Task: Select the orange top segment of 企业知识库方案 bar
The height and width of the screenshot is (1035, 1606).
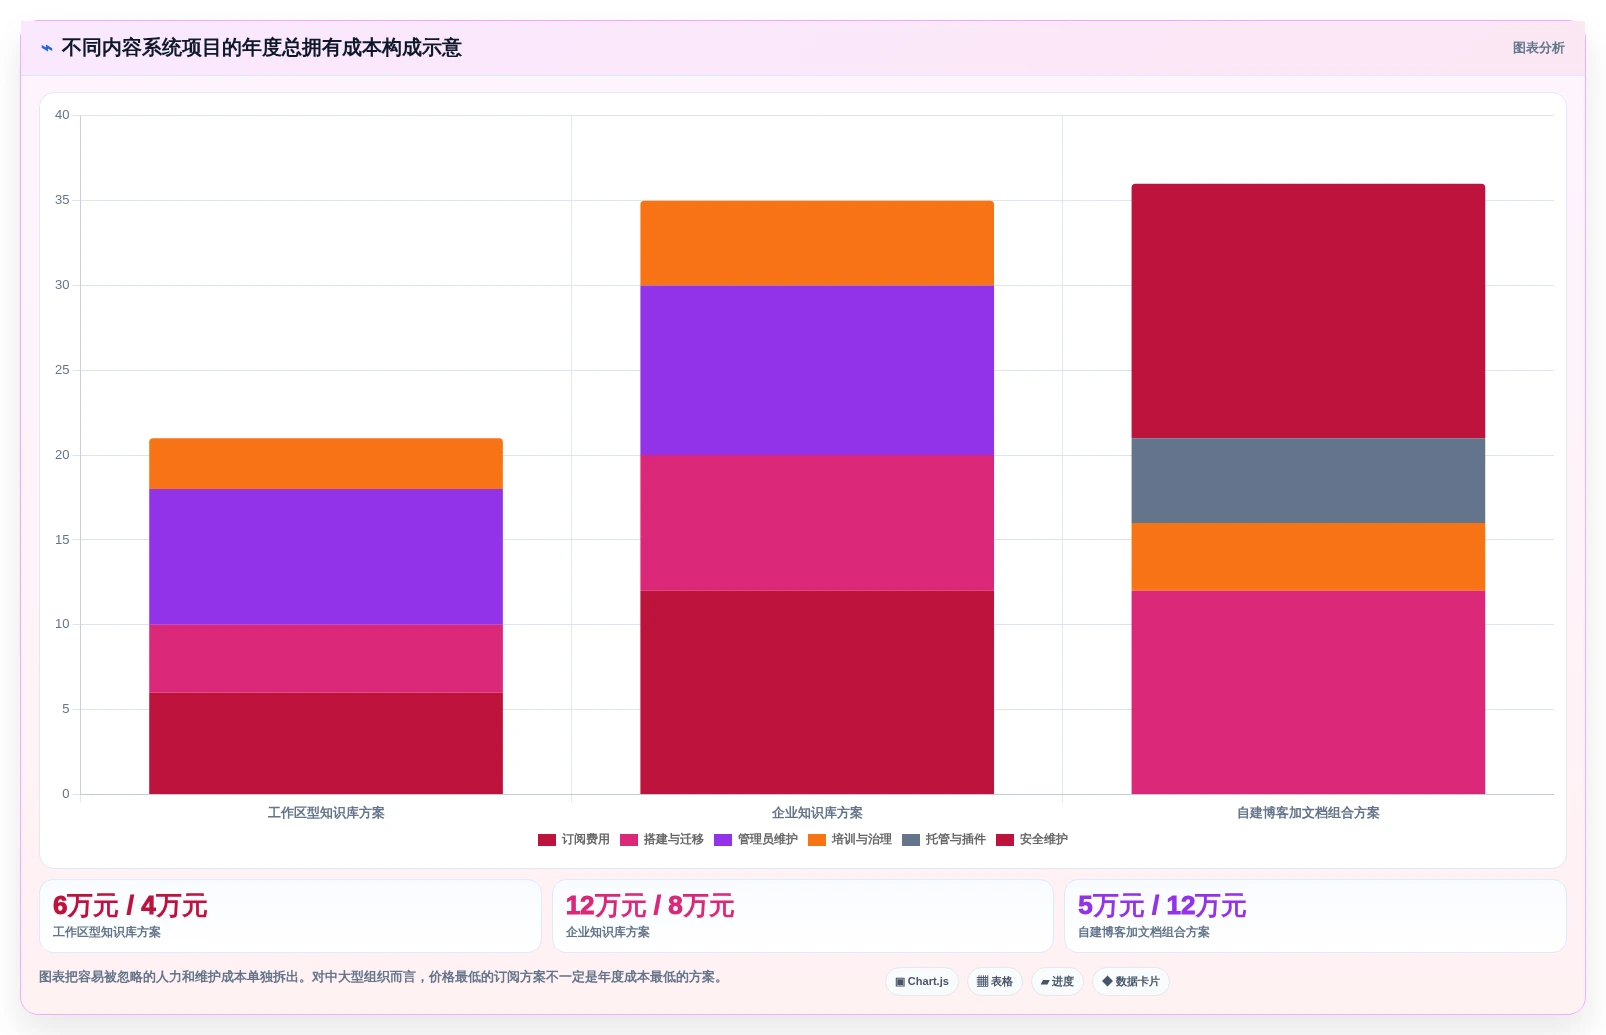Action: pos(817,243)
